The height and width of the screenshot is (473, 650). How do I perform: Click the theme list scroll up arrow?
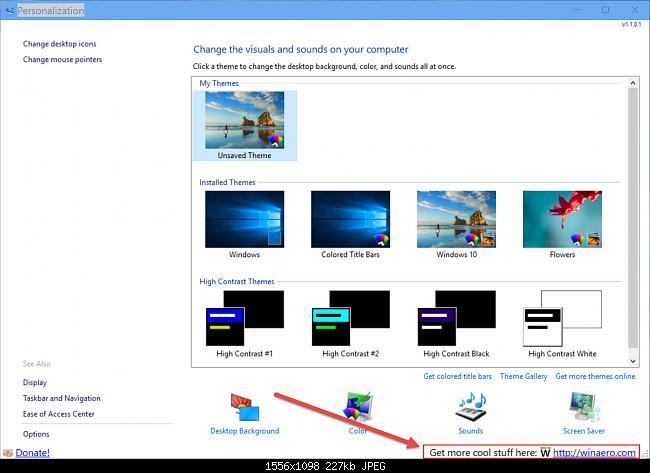[x=633, y=83]
